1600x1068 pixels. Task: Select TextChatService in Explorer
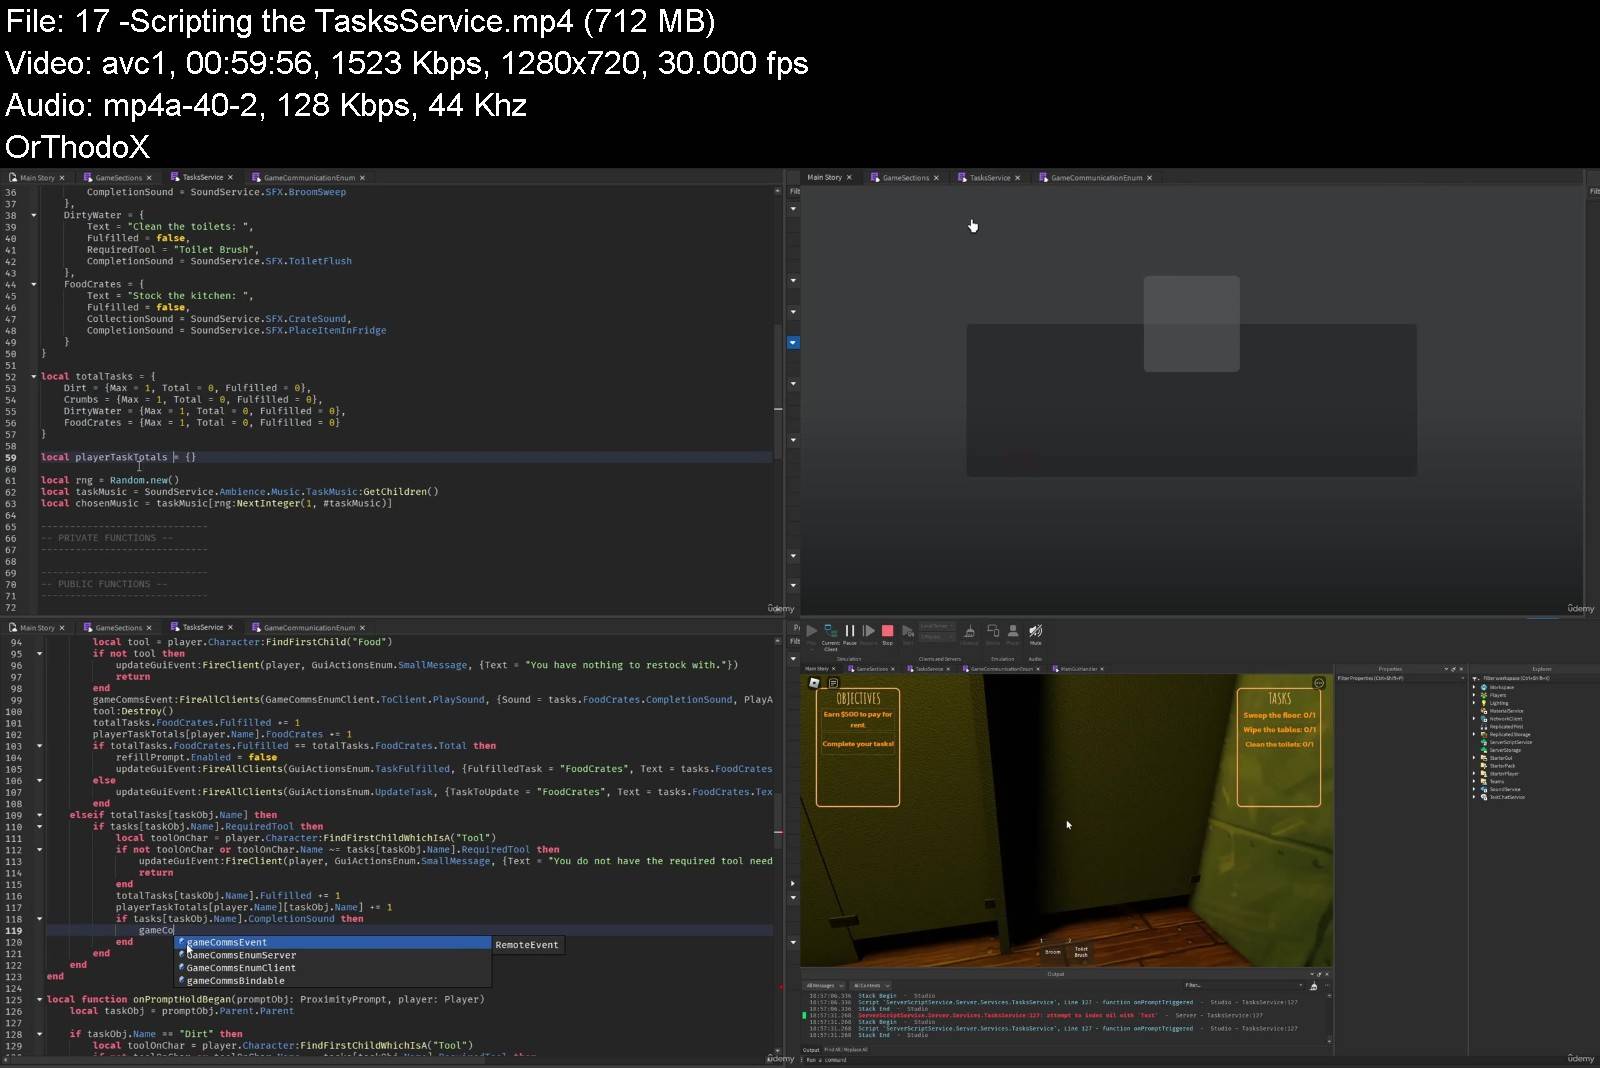(x=1507, y=797)
